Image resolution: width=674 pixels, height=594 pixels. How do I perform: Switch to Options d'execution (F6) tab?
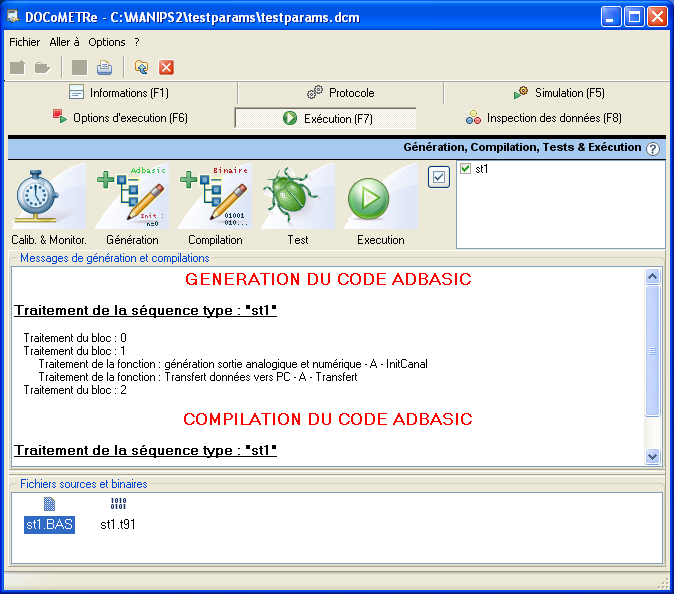[120, 118]
